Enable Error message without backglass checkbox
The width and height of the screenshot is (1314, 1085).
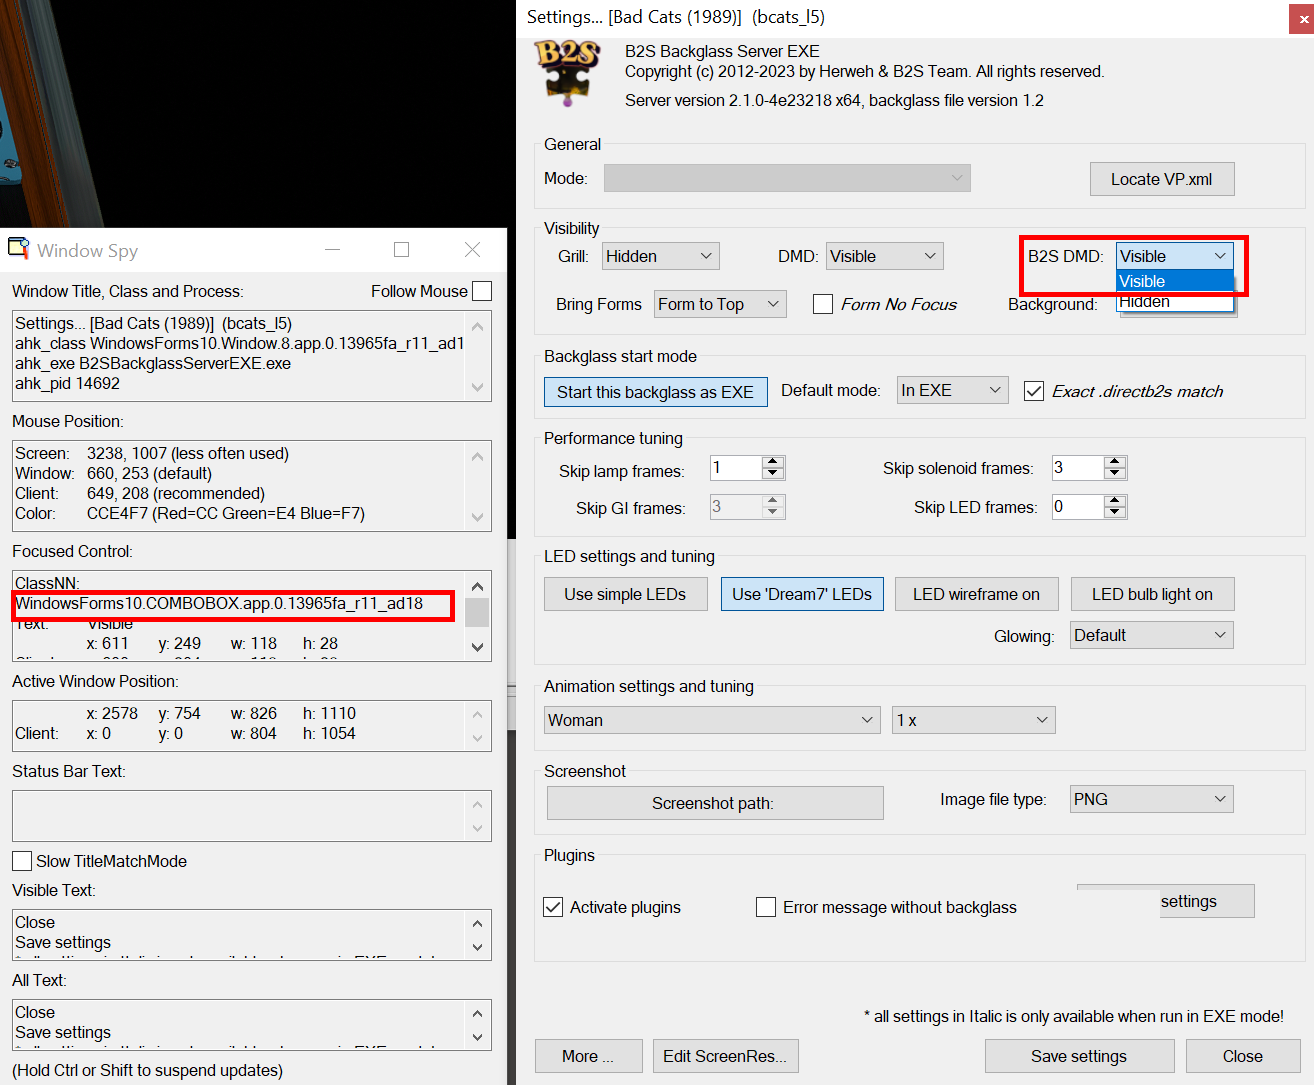[x=766, y=907]
